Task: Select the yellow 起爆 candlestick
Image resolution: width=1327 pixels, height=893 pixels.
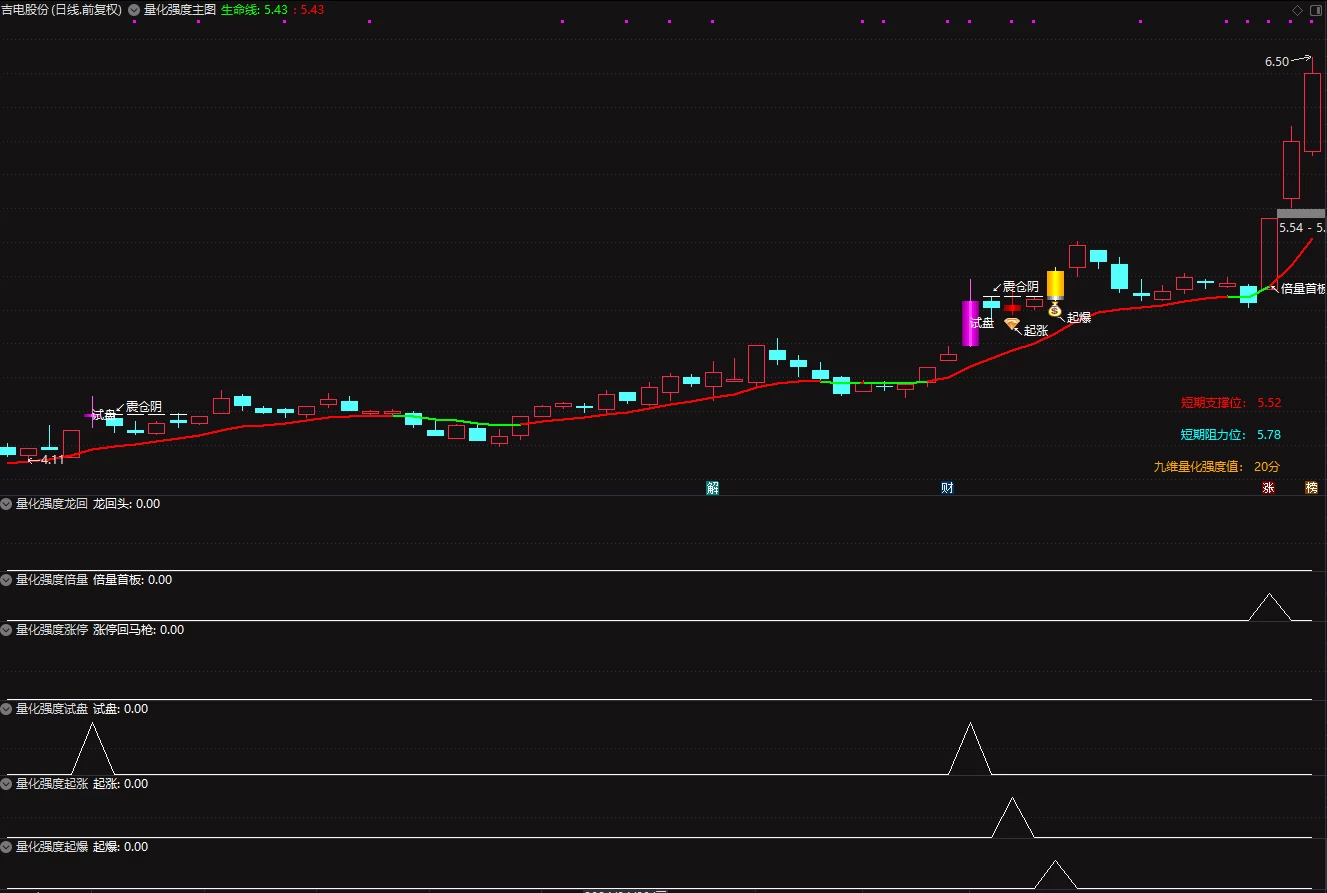Action: point(1055,284)
